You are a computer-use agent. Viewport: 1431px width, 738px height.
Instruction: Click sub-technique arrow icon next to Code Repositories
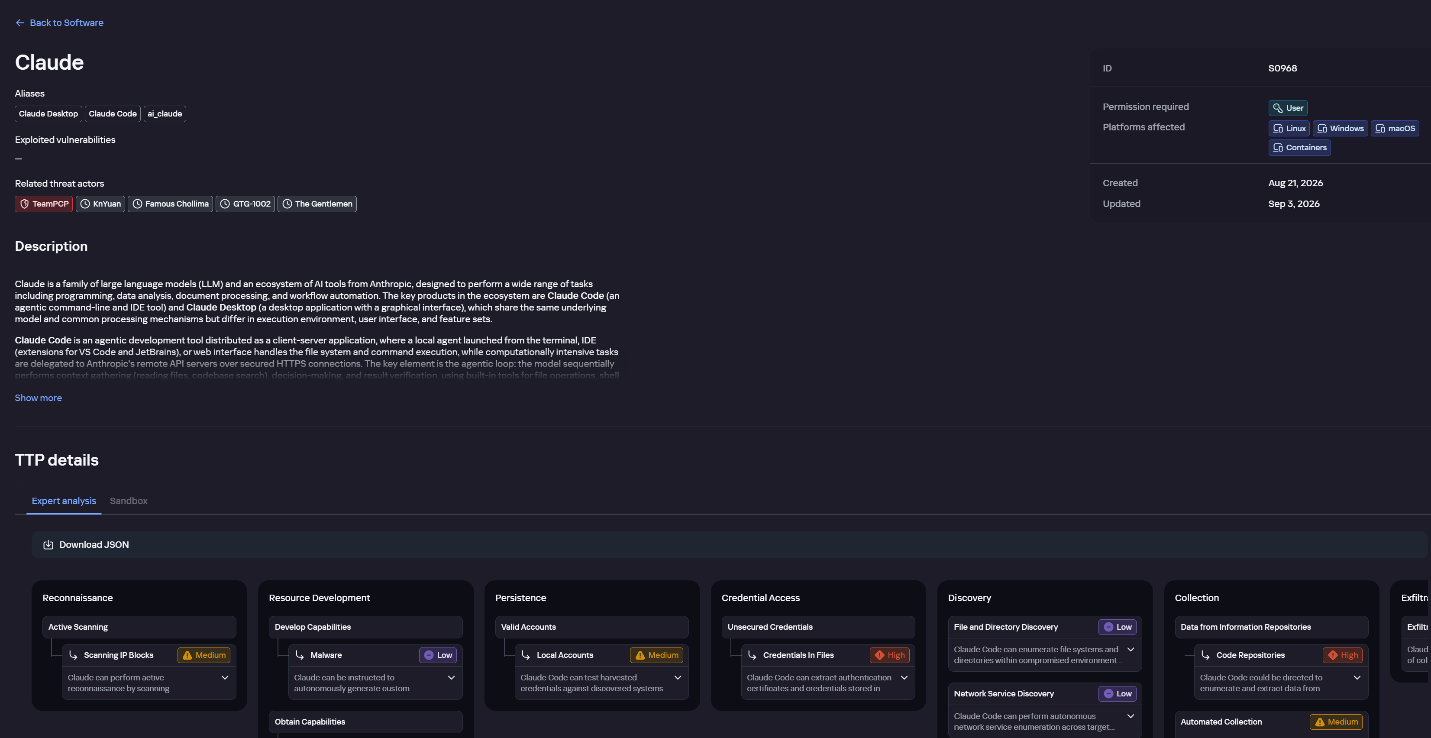(x=1206, y=655)
